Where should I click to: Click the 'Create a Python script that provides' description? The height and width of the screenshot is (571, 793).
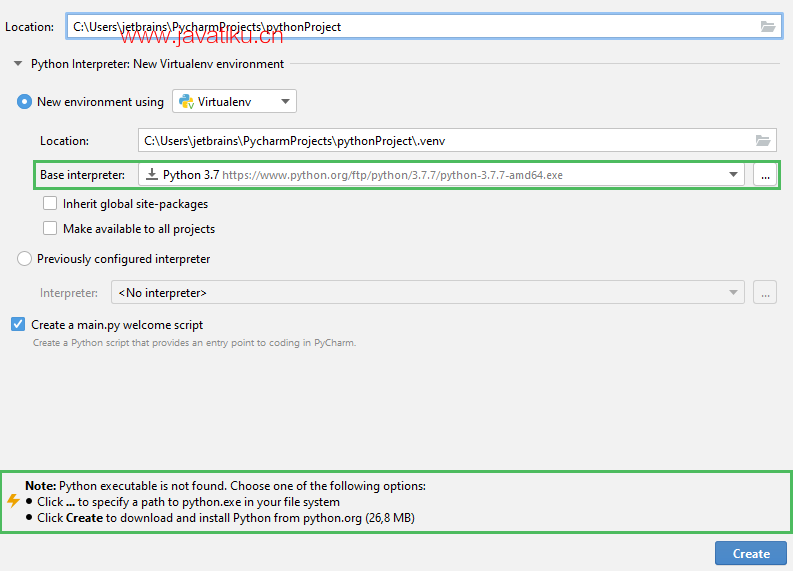pyautogui.click(x=194, y=342)
